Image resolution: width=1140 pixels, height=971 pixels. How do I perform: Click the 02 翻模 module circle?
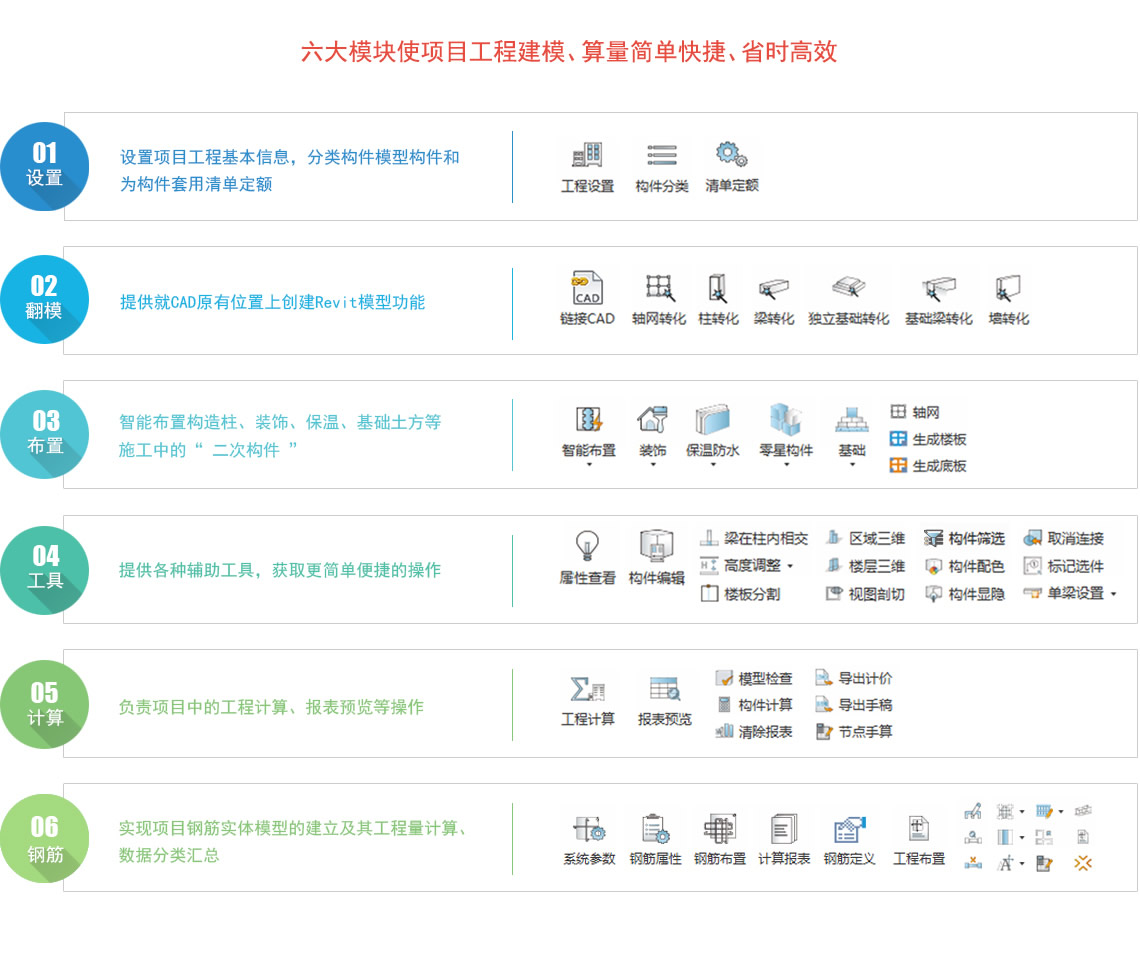[44, 299]
